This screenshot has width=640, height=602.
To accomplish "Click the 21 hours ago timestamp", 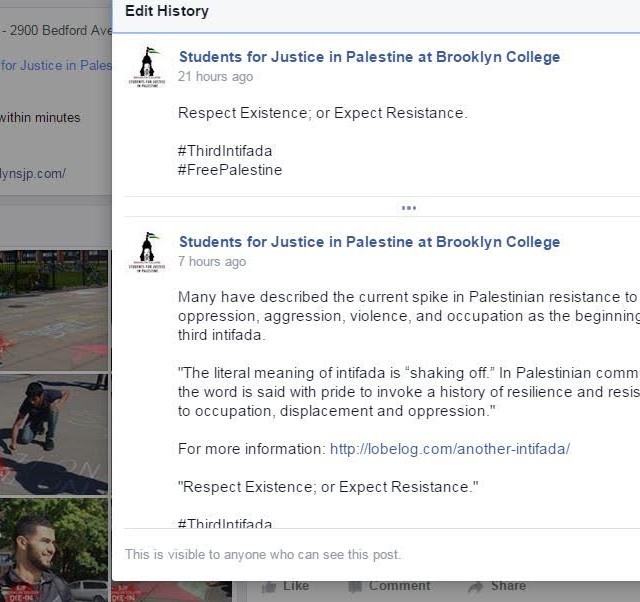I will [216, 77].
